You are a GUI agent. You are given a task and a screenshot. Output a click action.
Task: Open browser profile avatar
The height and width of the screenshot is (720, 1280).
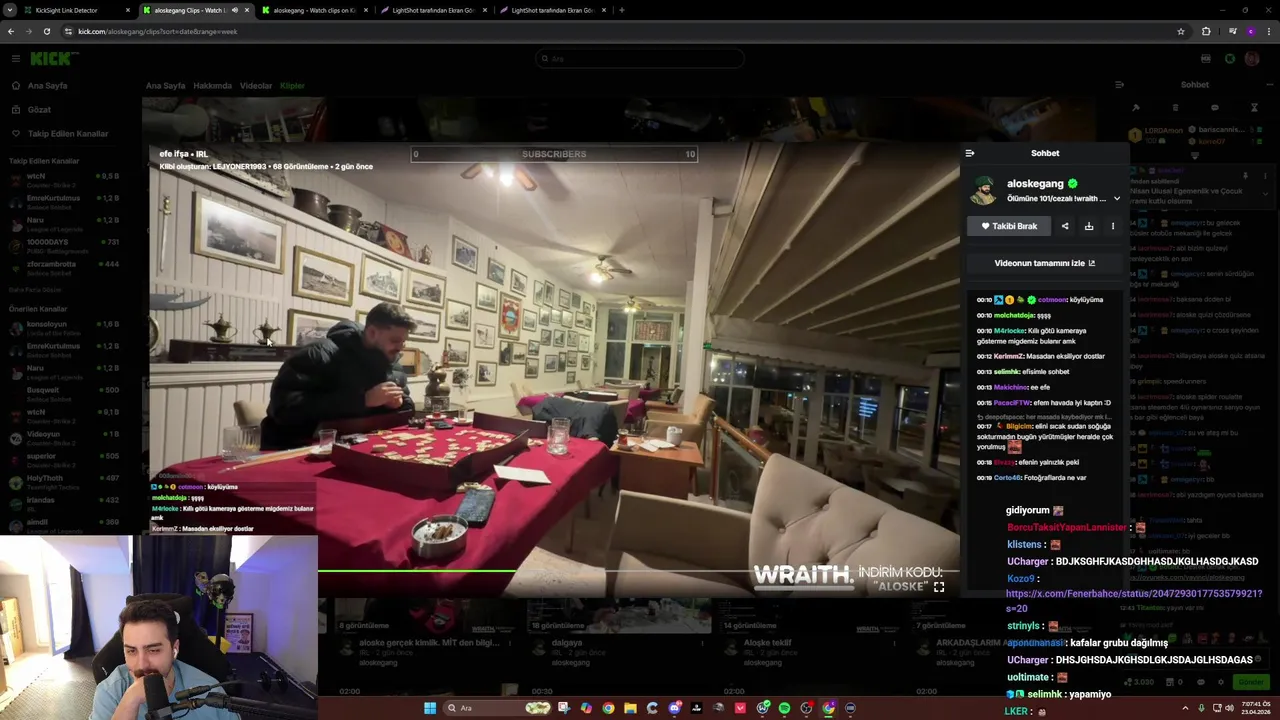tap(1250, 31)
